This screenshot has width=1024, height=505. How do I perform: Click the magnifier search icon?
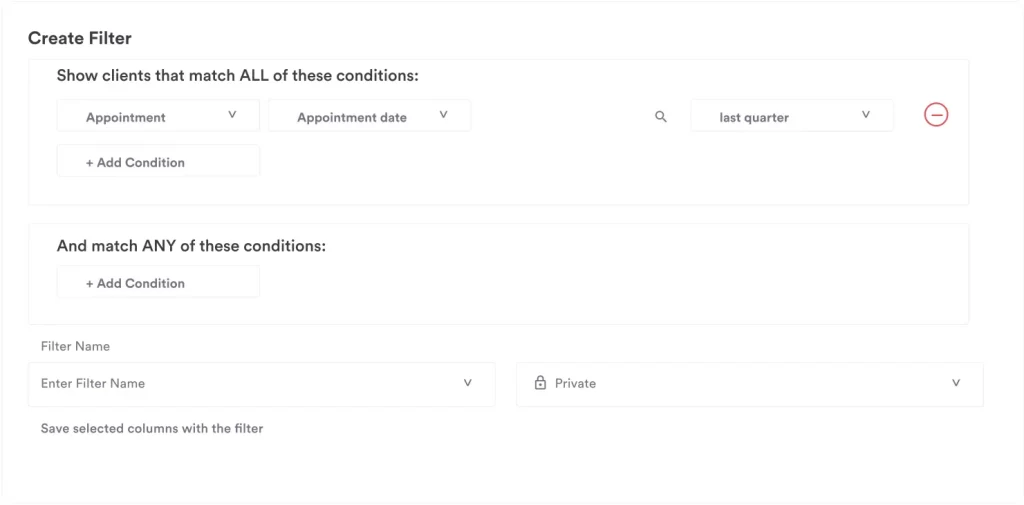660,117
